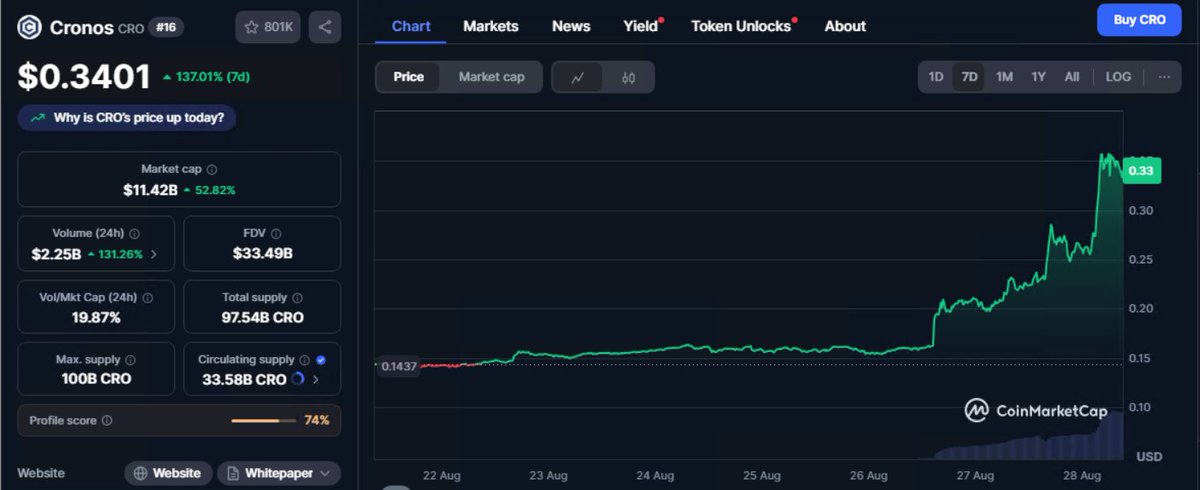Switch to the Markets tab

tap(491, 26)
